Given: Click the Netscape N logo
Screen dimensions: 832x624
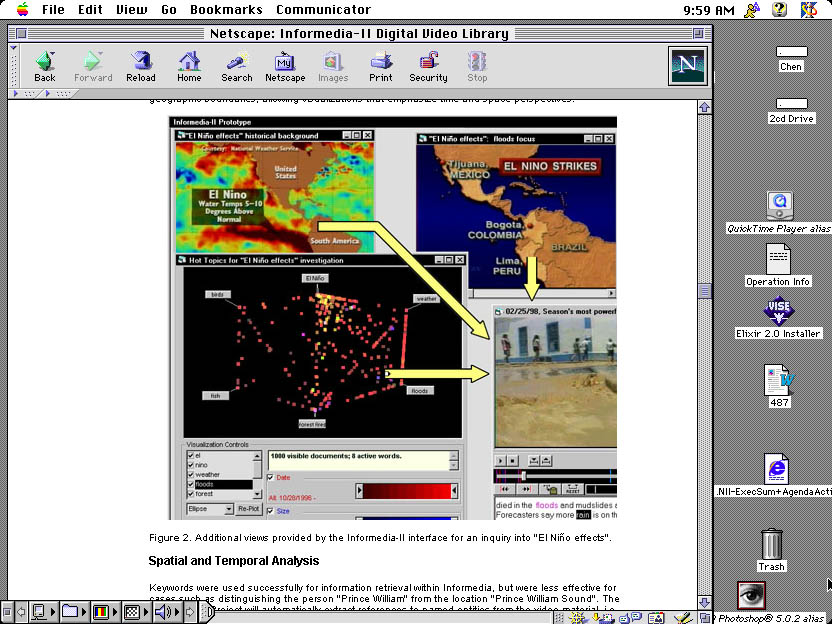Looking at the screenshot, I should 688,65.
